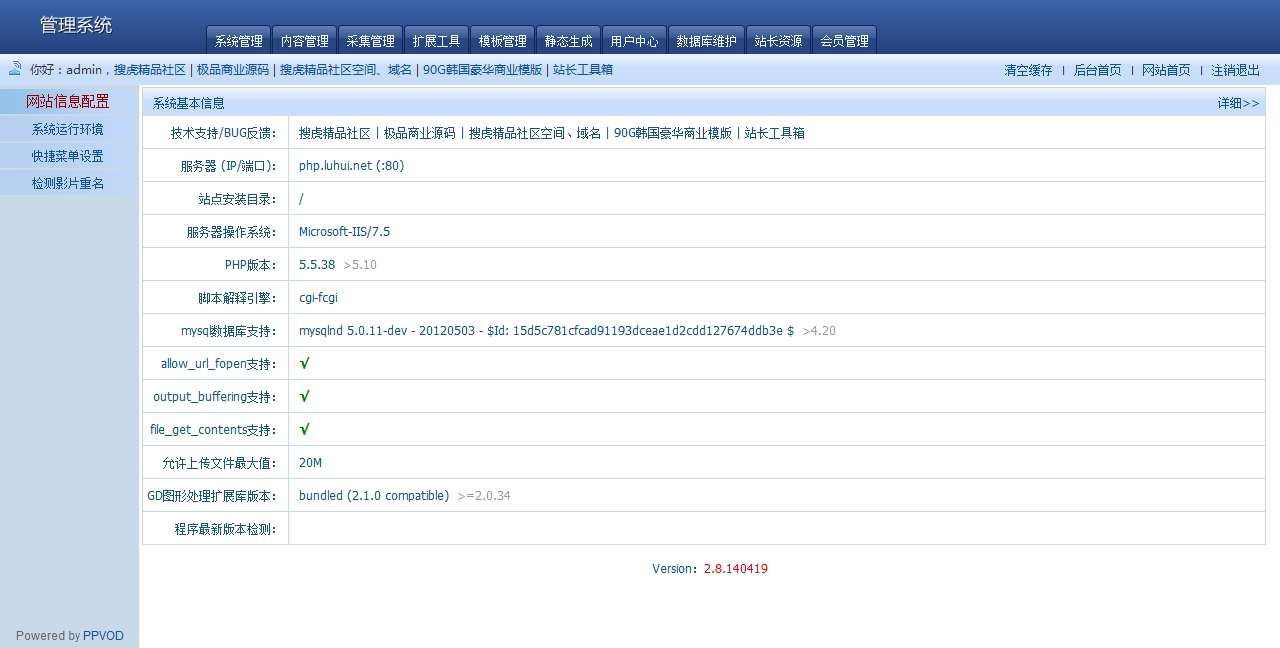1280x648 pixels.
Task: Click the 20M upload limit value
Action: coord(310,463)
